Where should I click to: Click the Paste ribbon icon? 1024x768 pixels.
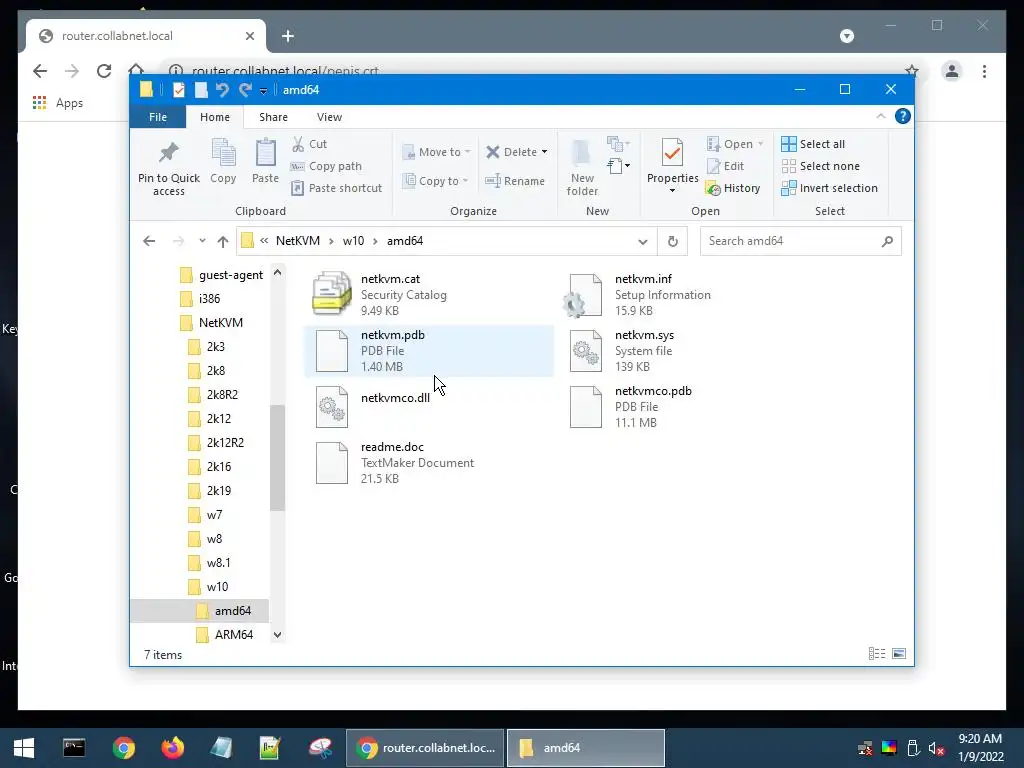tap(265, 153)
